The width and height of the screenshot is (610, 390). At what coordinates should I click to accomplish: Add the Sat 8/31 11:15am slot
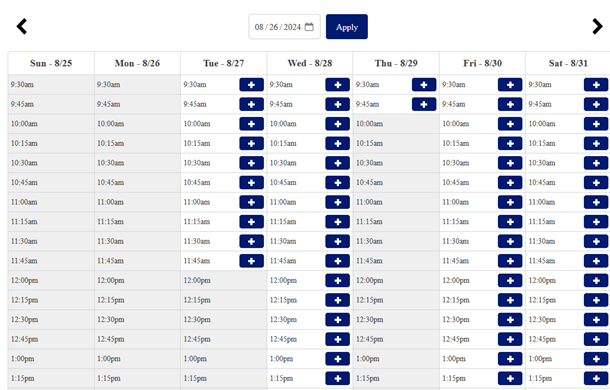tap(596, 222)
